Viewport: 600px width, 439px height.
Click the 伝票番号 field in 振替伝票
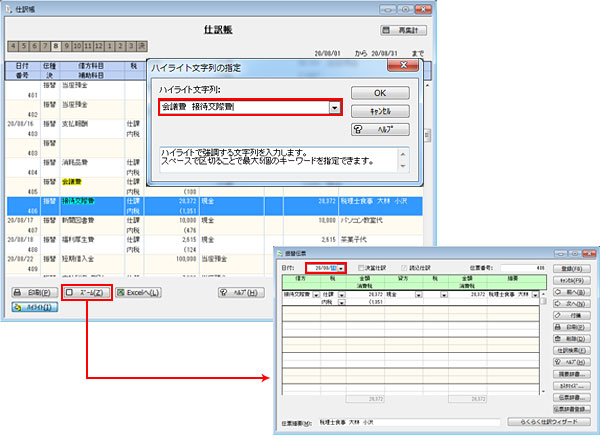523,268
